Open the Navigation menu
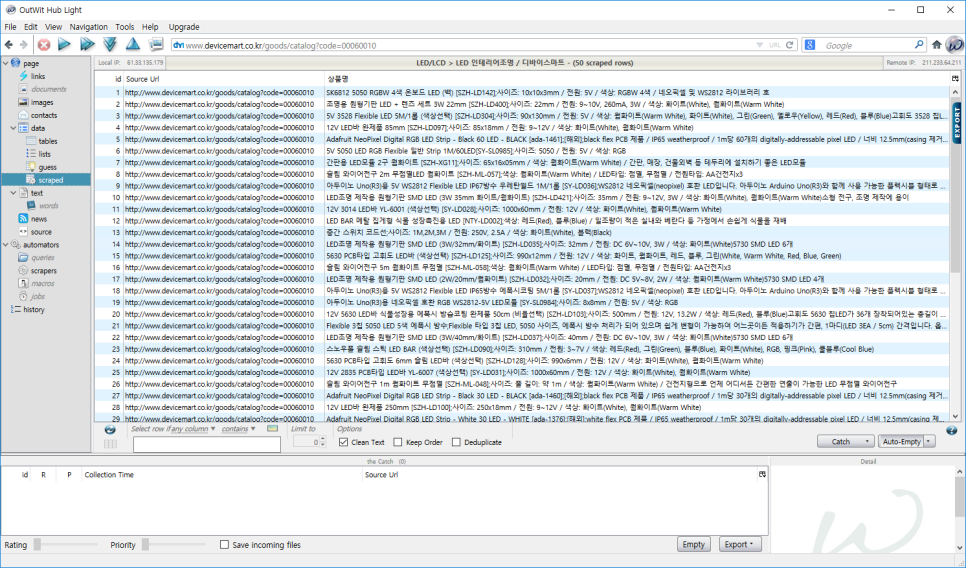 [89, 27]
